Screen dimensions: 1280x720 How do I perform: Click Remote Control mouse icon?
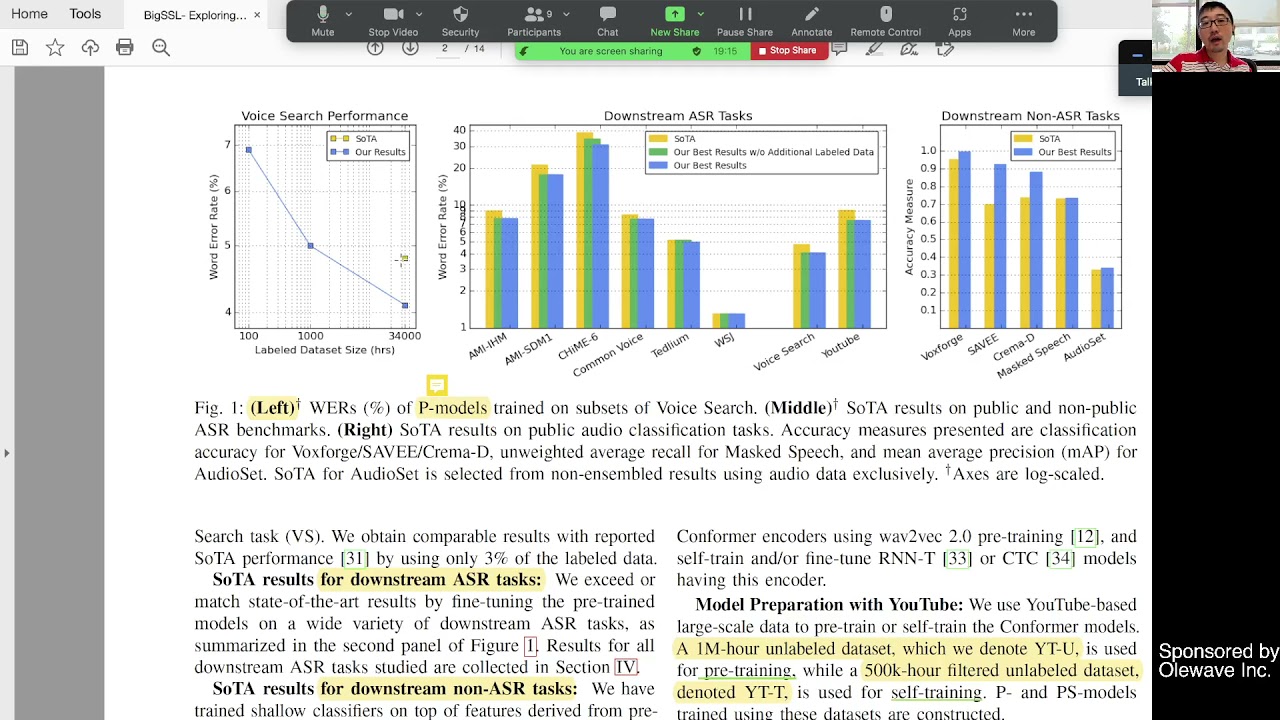coord(885,21)
